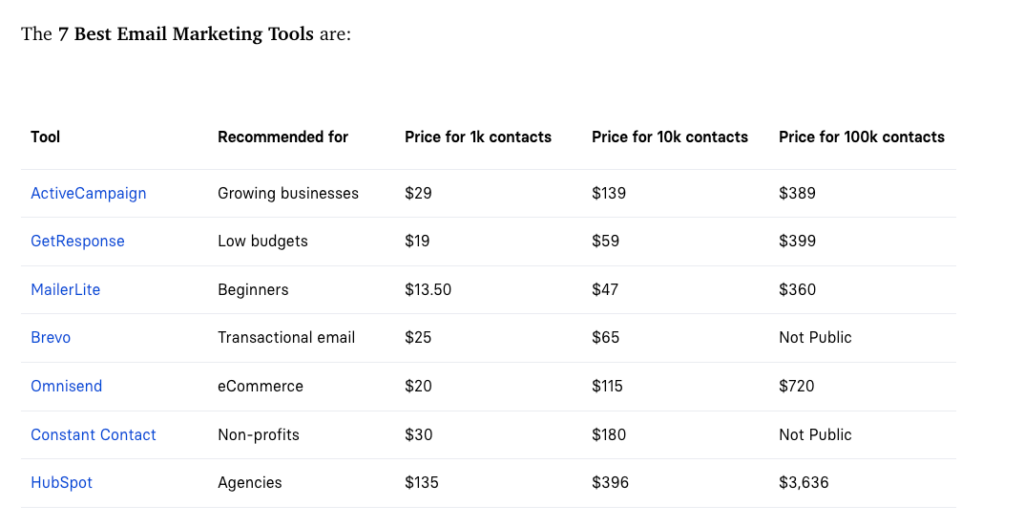This screenshot has height=527, width=1024.
Task: Visit the Brevo link
Action: pos(50,338)
